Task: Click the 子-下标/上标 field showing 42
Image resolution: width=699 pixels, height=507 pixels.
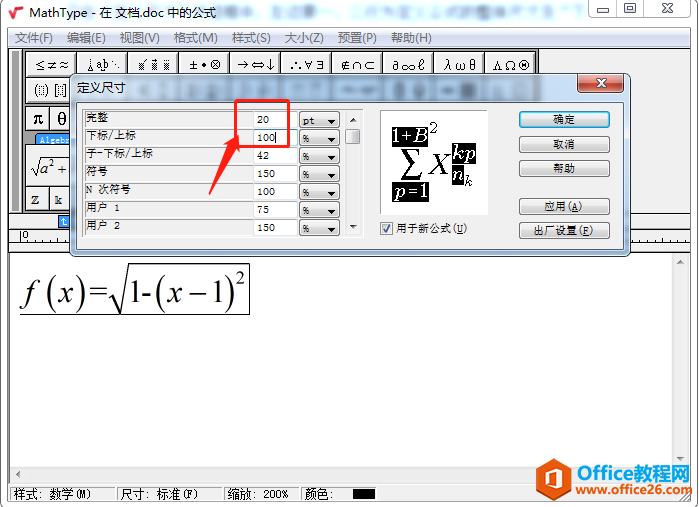Action: coord(275,156)
